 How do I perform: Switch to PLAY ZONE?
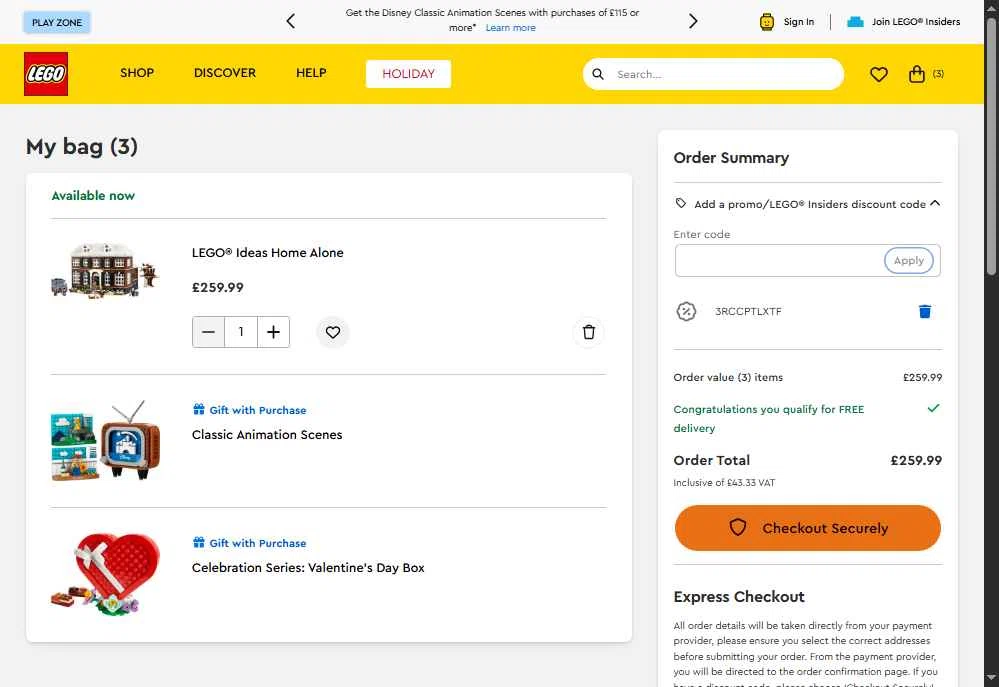tap(57, 22)
